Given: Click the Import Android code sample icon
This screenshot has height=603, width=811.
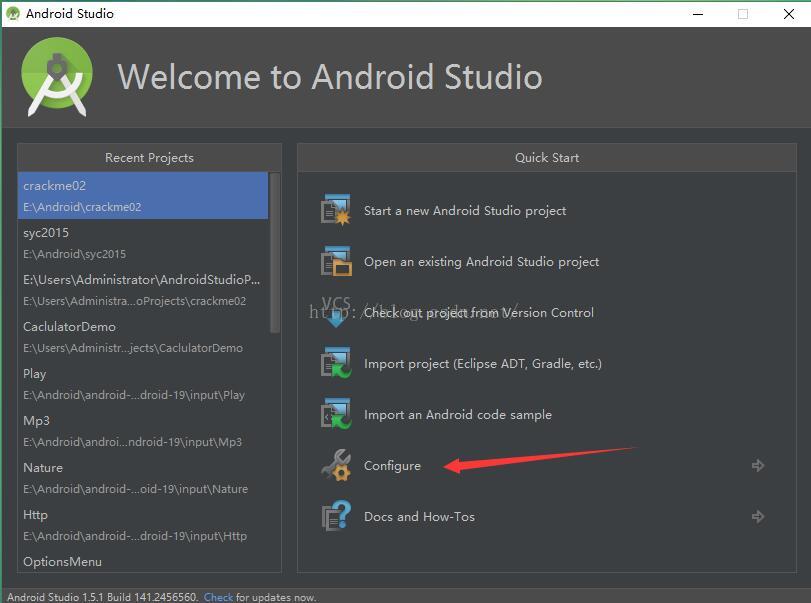Looking at the screenshot, I should 336,414.
